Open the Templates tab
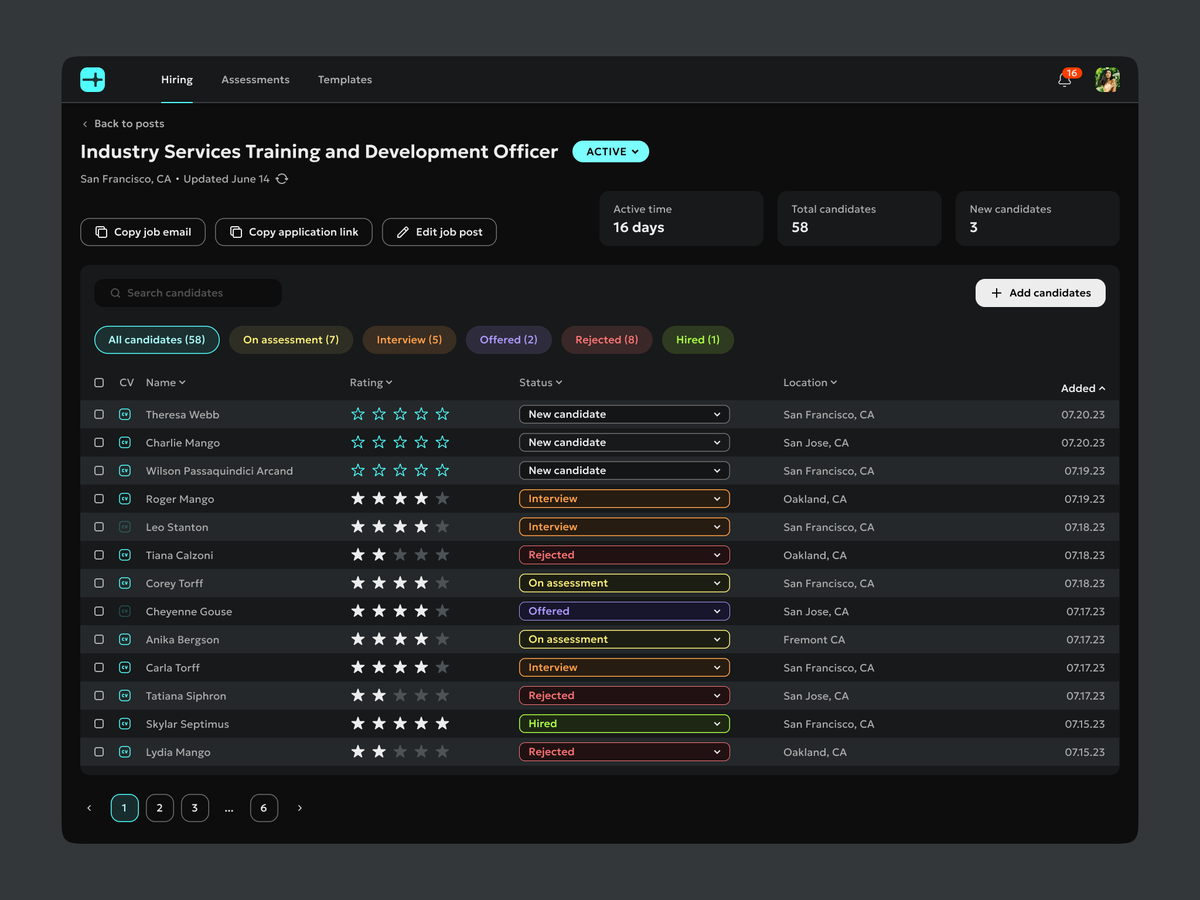The width and height of the screenshot is (1200, 900). click(345, 80)
